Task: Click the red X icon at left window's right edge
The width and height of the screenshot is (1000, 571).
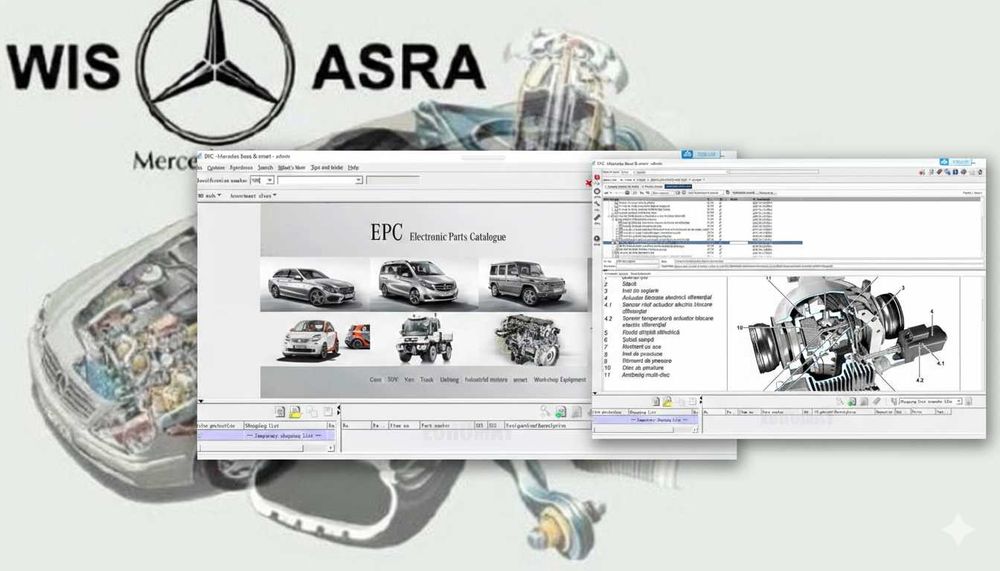Action: tap(588, 184)
